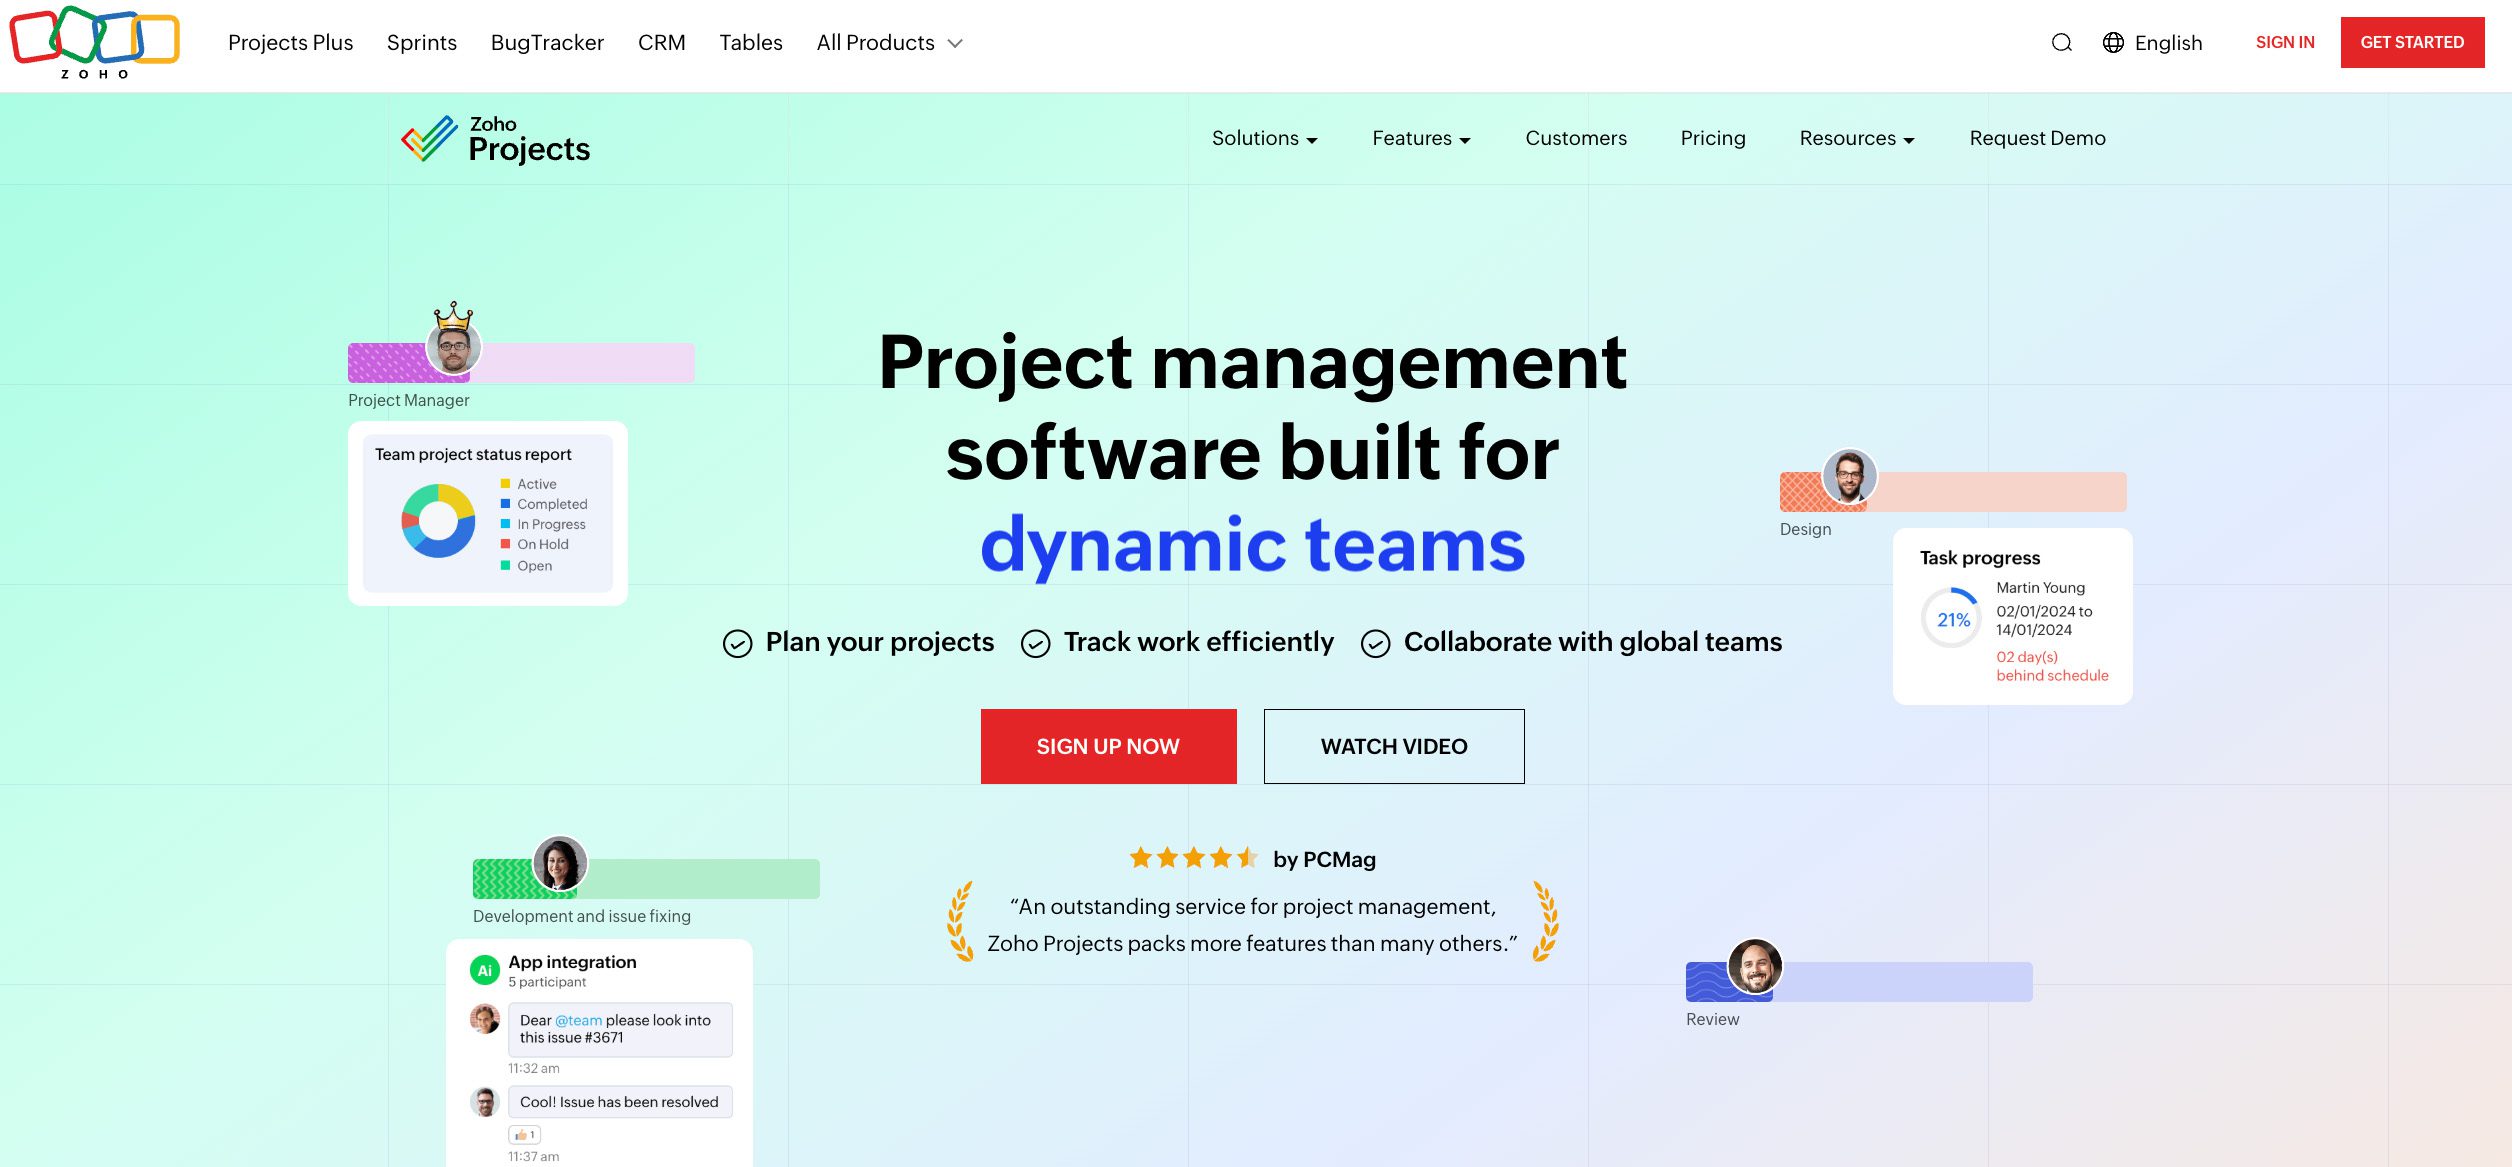Click the status report donut chart

pos(438,521)
